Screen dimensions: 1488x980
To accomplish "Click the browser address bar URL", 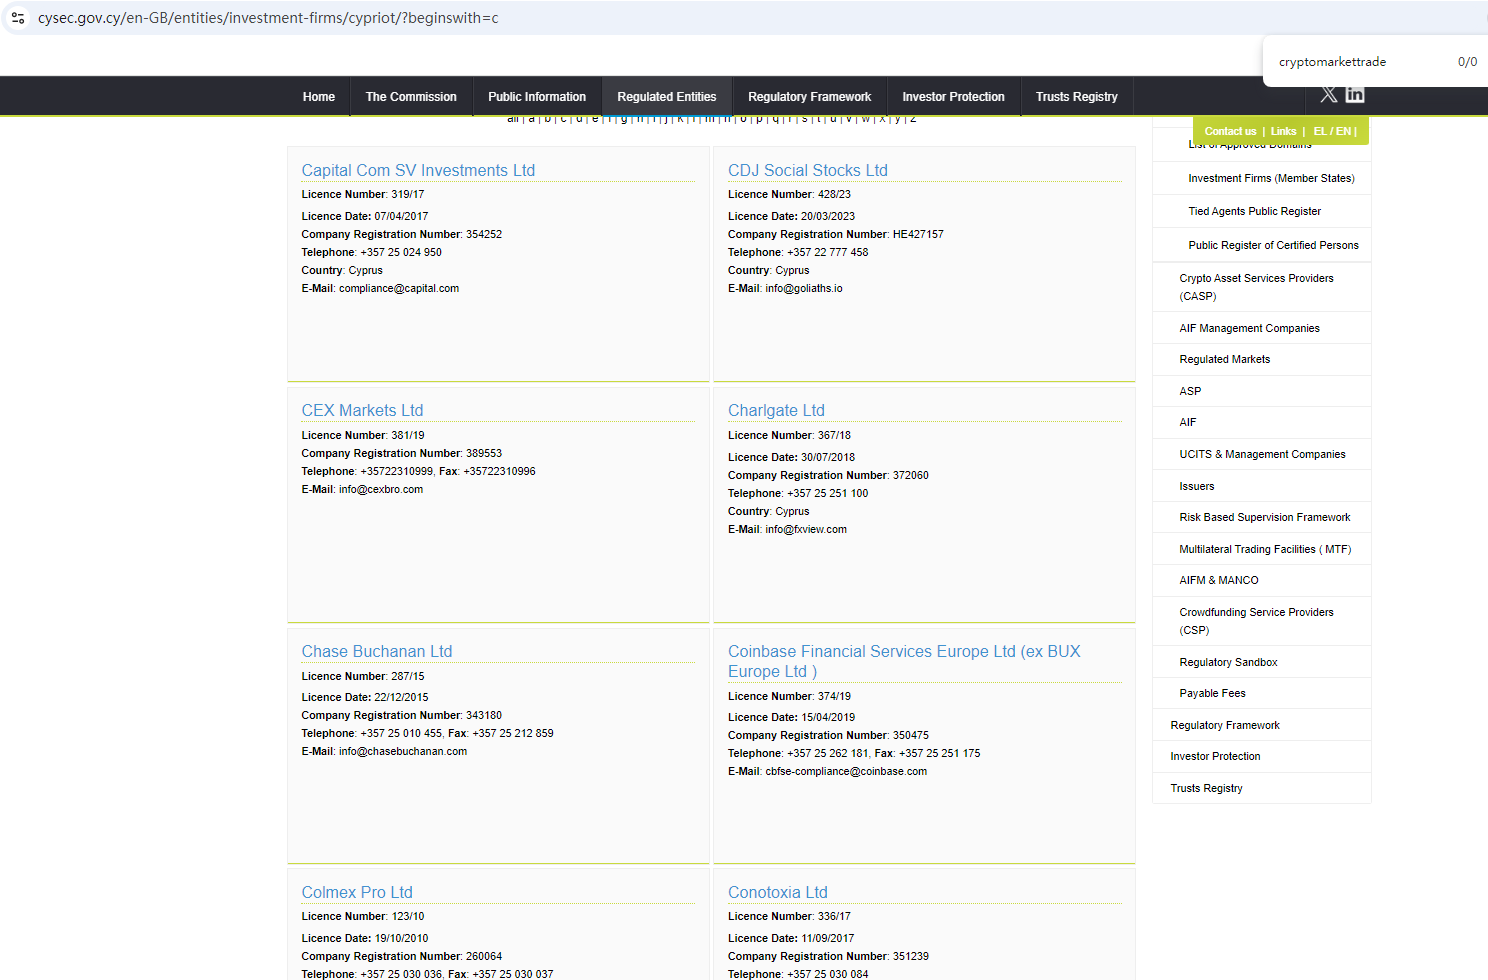I will pos(268,18).
